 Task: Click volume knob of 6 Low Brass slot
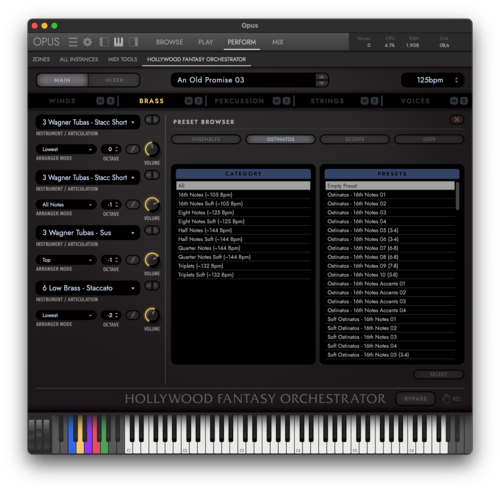tap(152, 315)
